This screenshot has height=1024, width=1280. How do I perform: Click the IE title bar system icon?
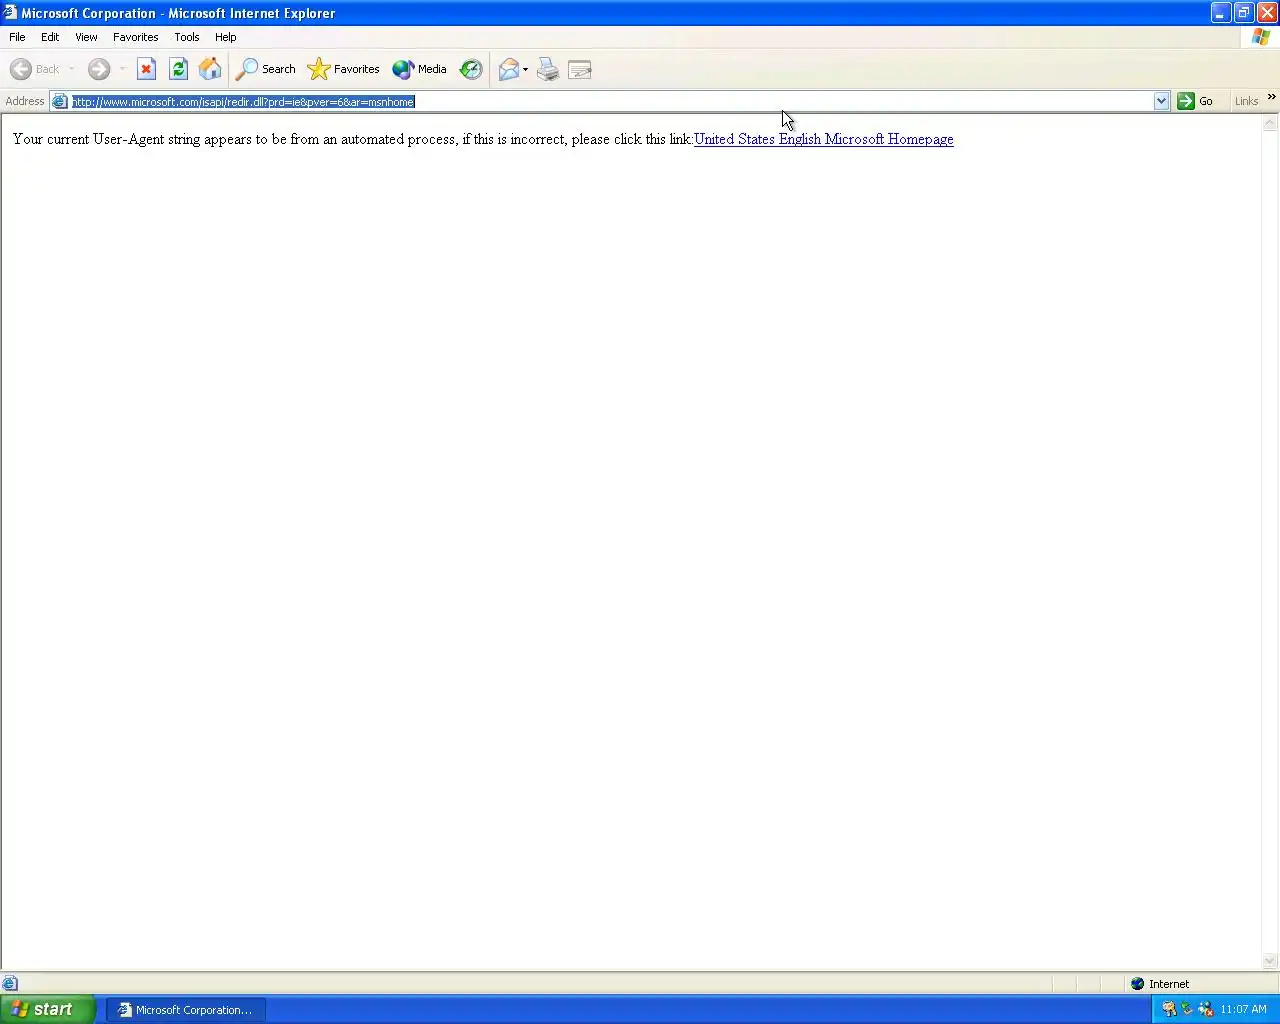pyautogui.click(x=10, y=13)
